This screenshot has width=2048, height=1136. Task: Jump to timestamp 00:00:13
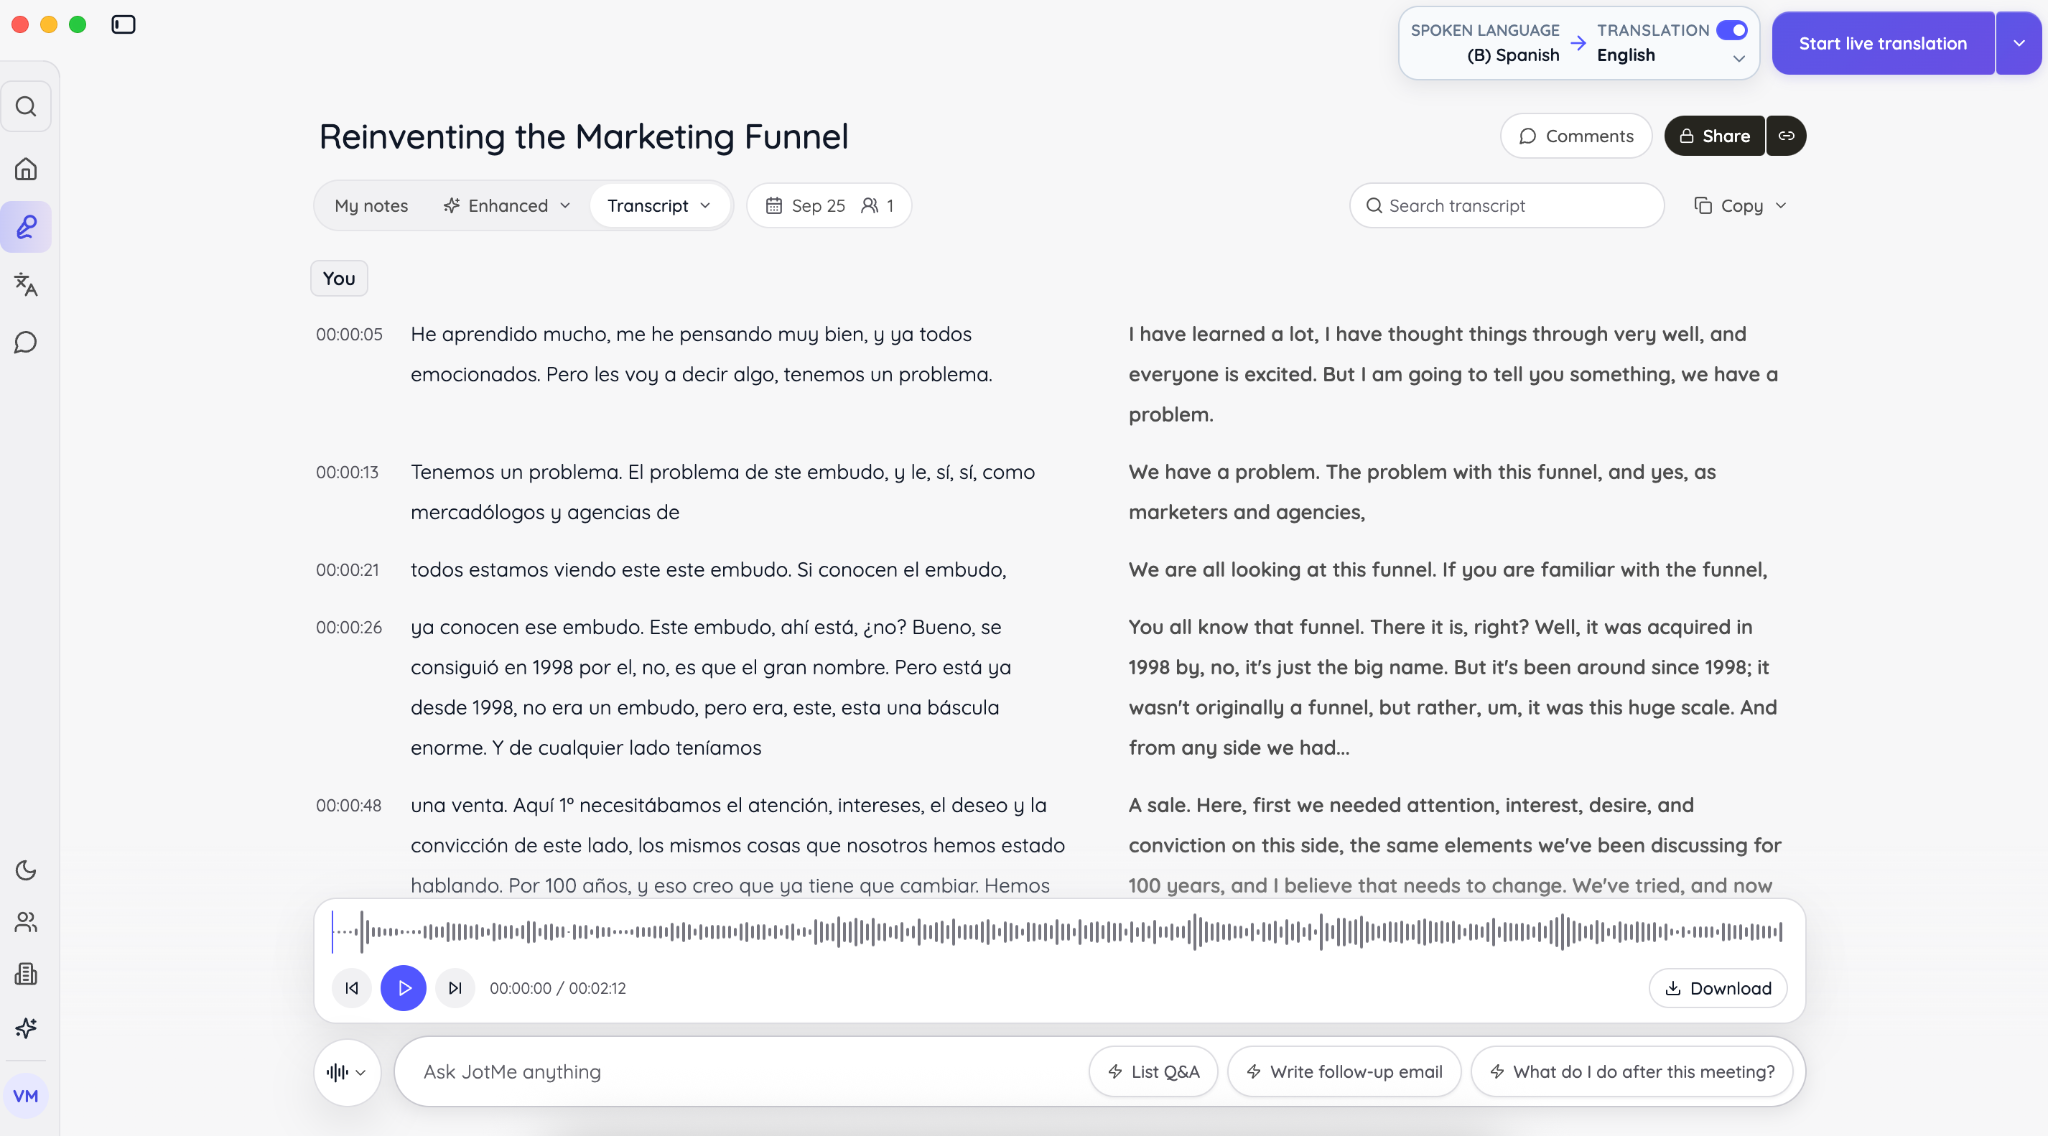[x=347, y=472]
